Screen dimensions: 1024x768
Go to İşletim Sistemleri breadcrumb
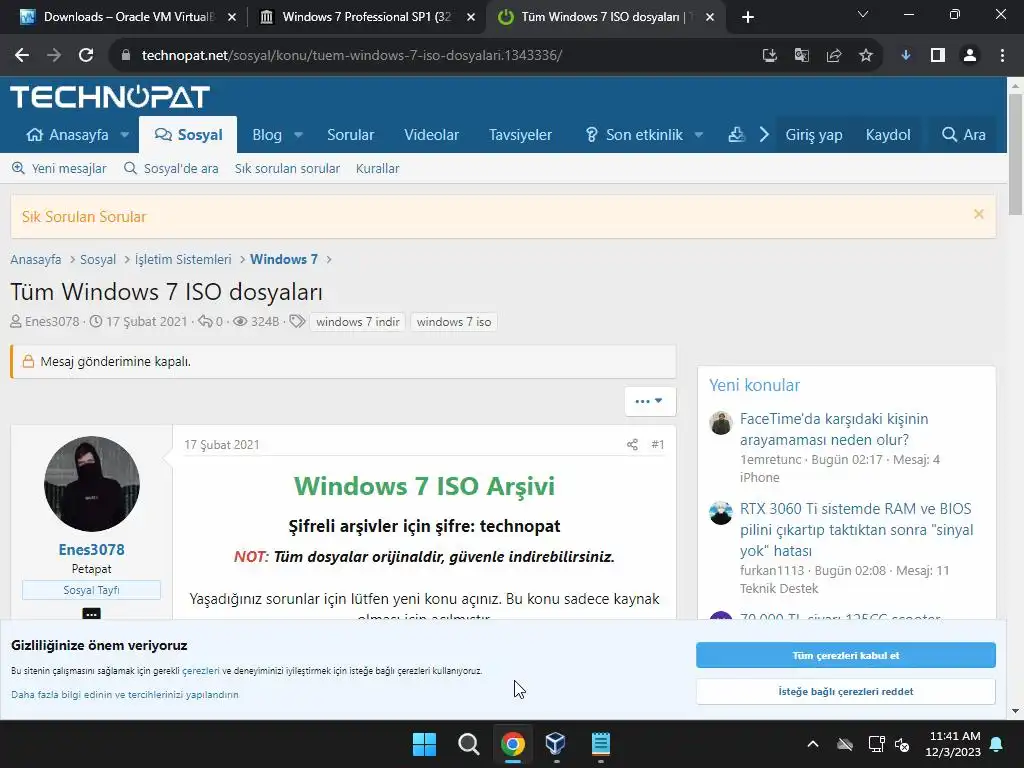coord(183,259)
